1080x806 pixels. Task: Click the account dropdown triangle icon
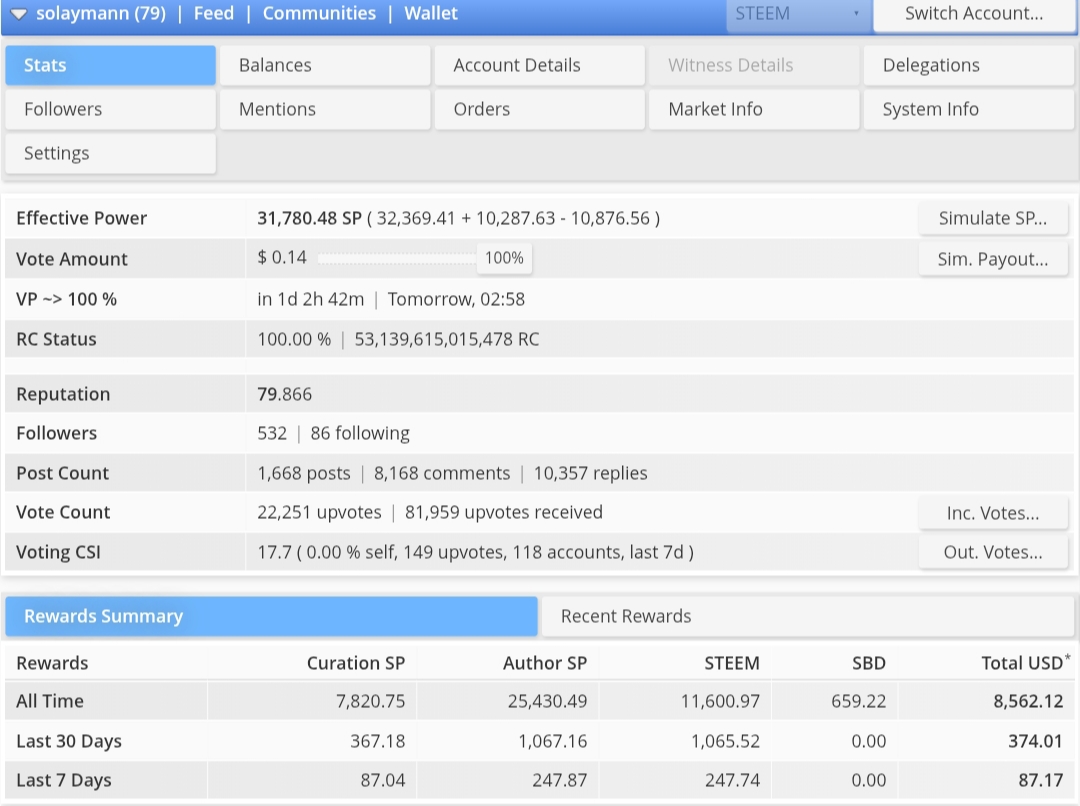click(19, 14)
